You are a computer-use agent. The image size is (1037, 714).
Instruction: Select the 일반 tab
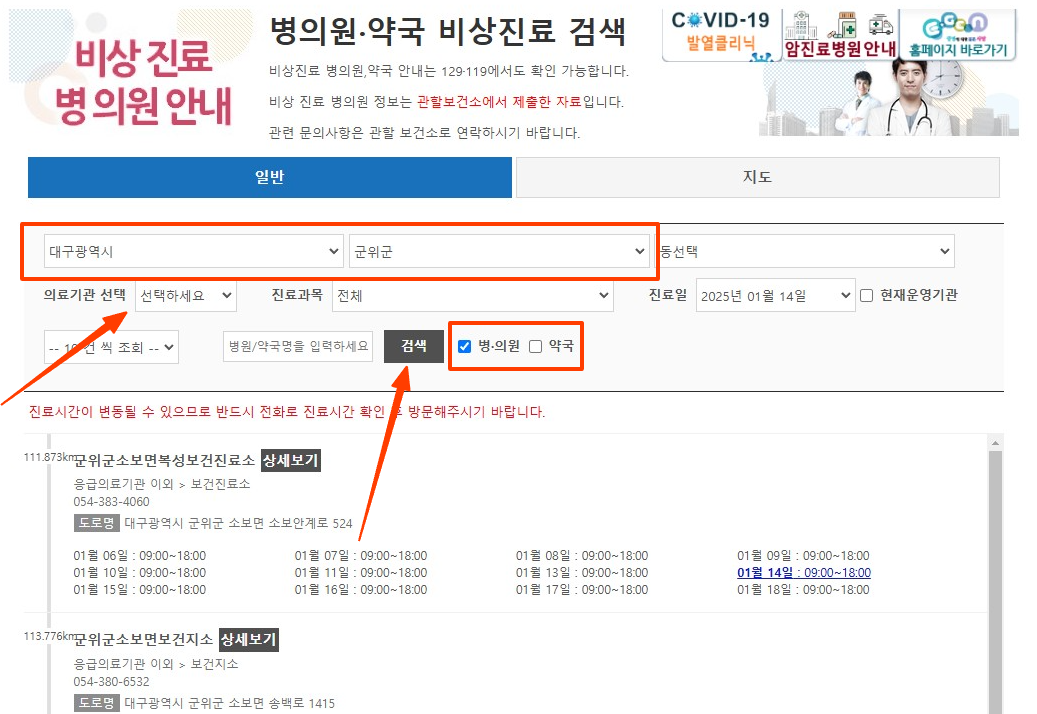(267, 177)
